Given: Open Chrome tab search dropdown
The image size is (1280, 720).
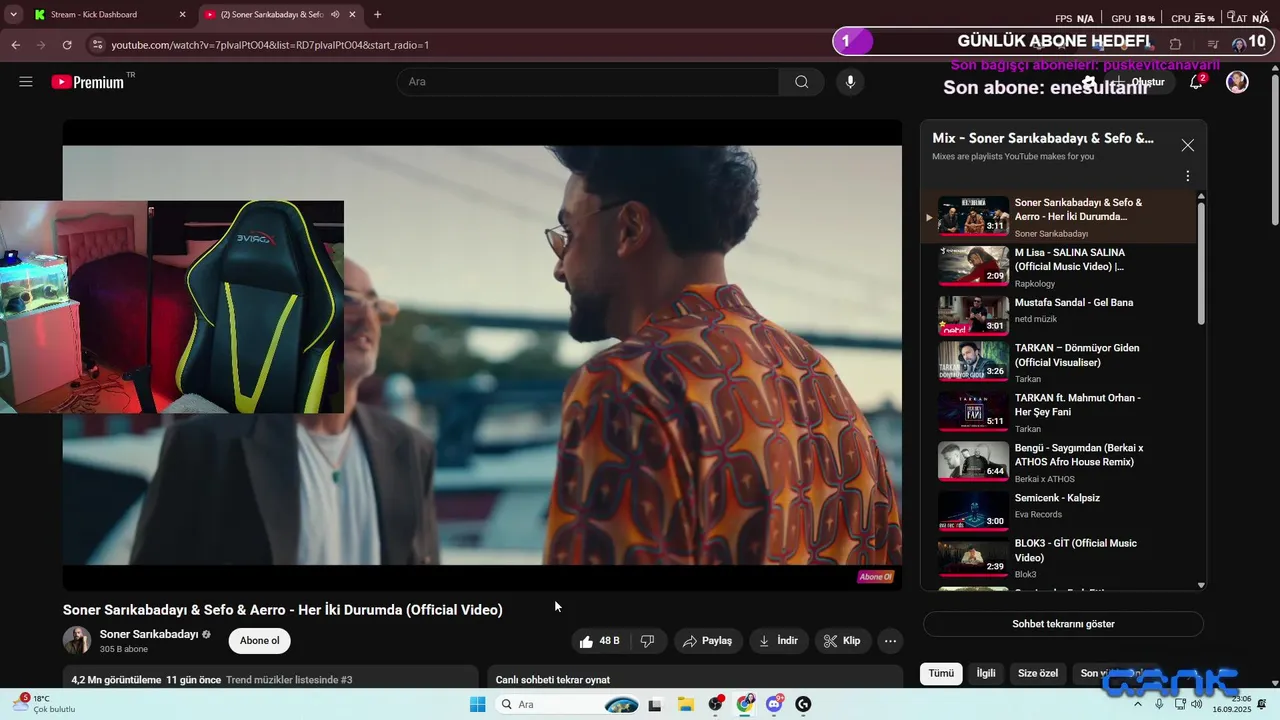Looking at the screenshot, I should [13, 14].
